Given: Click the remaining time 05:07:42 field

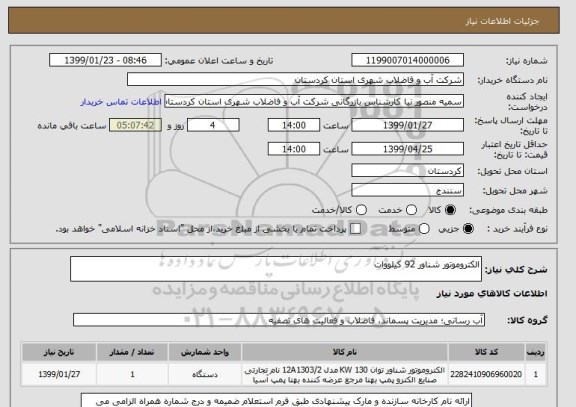Looking at the screenshot, I should (135, 125).
